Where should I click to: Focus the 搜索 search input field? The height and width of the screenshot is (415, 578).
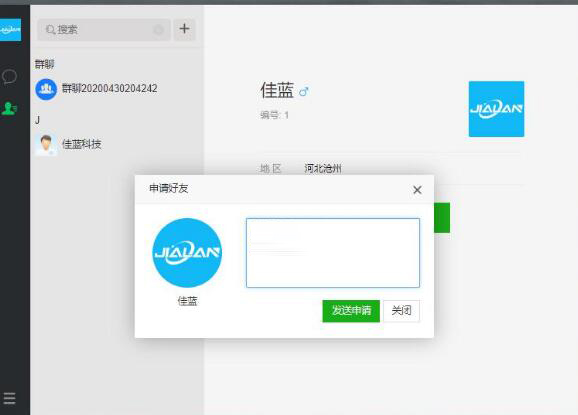104,29
